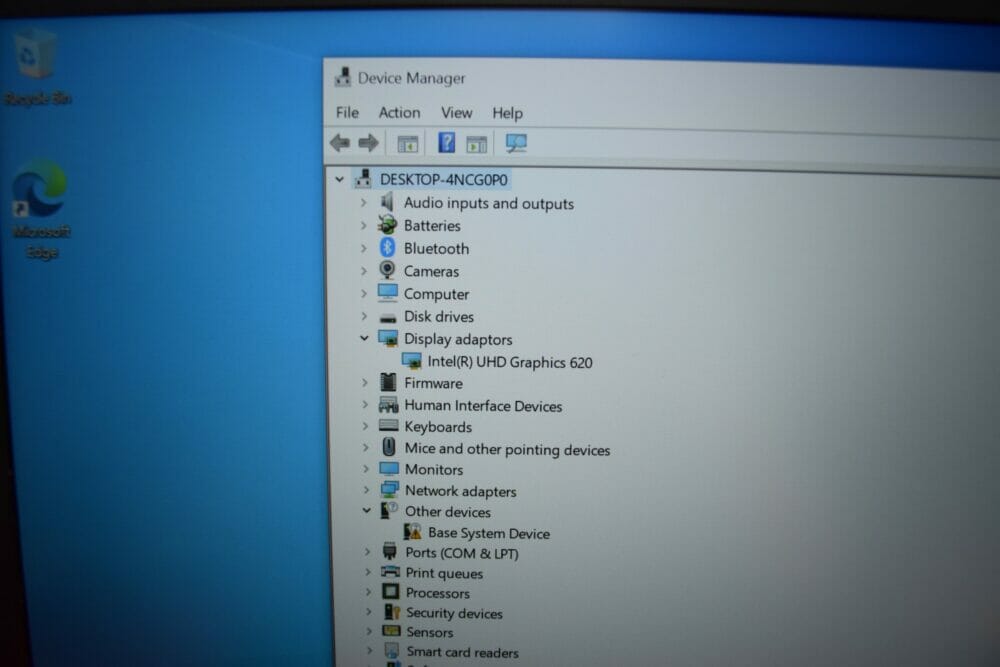The height and width of the screenshot is (667, 1000).
Task: Select the Keyboards label
Action: (x=438, y=427)
